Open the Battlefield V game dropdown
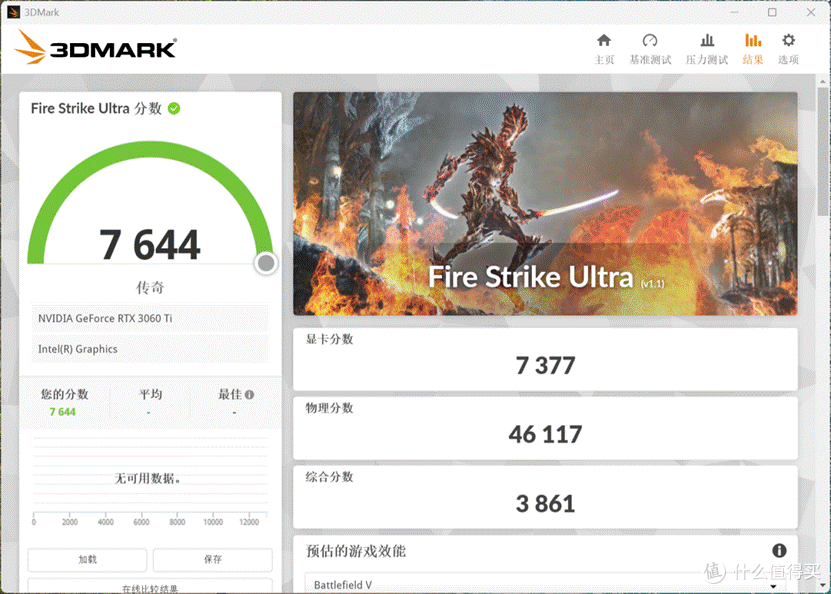Screen dimensions: 831x594 coord(546,584)
